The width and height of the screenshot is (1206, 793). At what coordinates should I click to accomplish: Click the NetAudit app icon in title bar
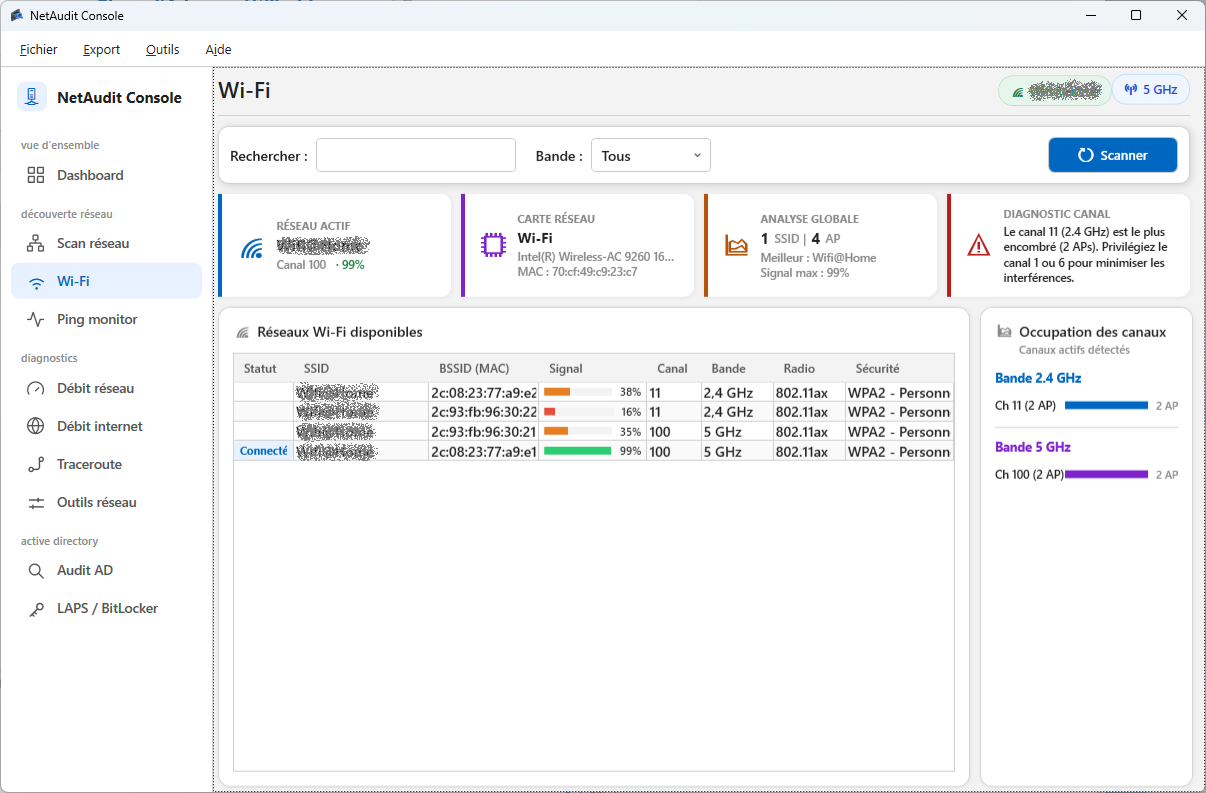tap(17, 15)
